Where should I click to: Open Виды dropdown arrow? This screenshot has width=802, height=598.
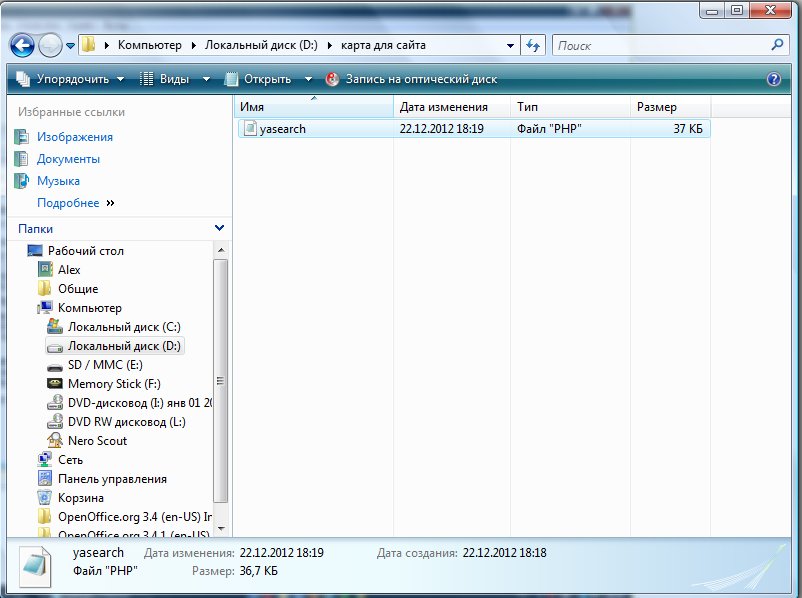[206, 79]
